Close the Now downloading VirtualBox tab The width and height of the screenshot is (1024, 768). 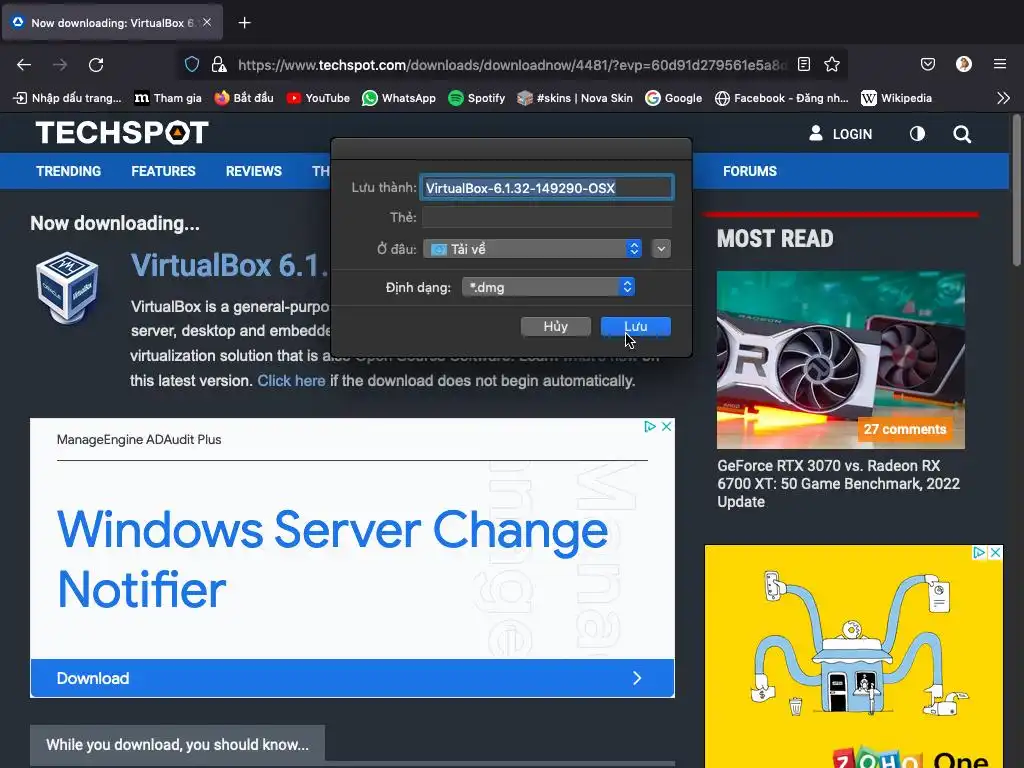coord(207,22)
